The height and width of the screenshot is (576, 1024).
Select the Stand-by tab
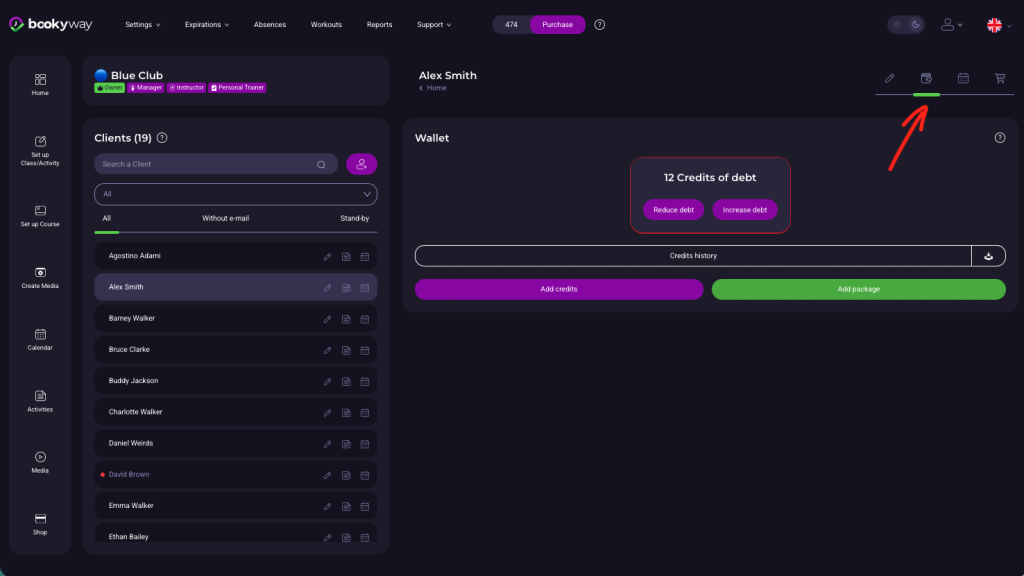(355, 218)
